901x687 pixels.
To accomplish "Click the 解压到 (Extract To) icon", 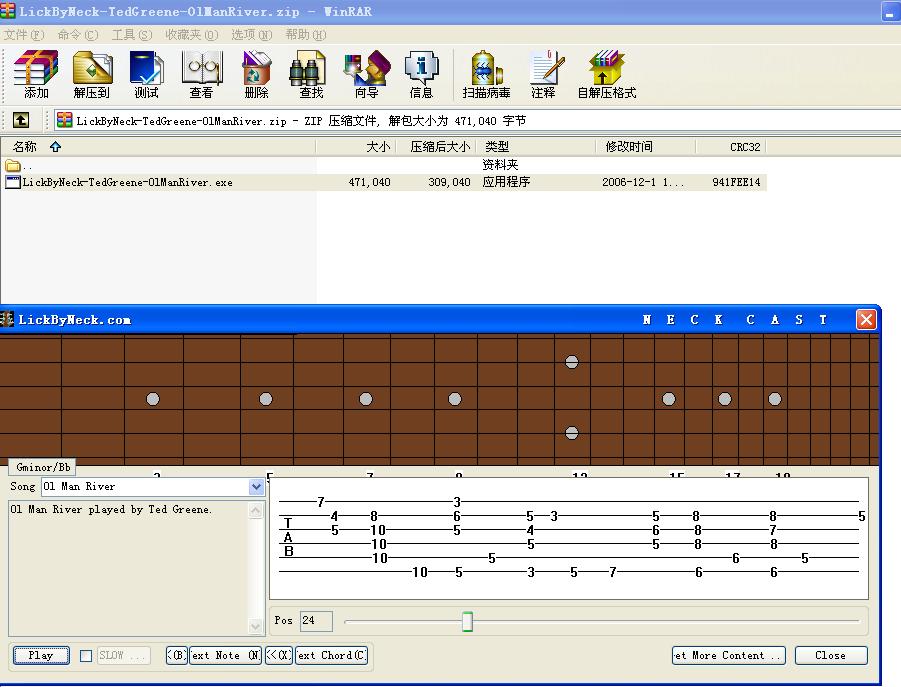I will [x=92, y=76].
